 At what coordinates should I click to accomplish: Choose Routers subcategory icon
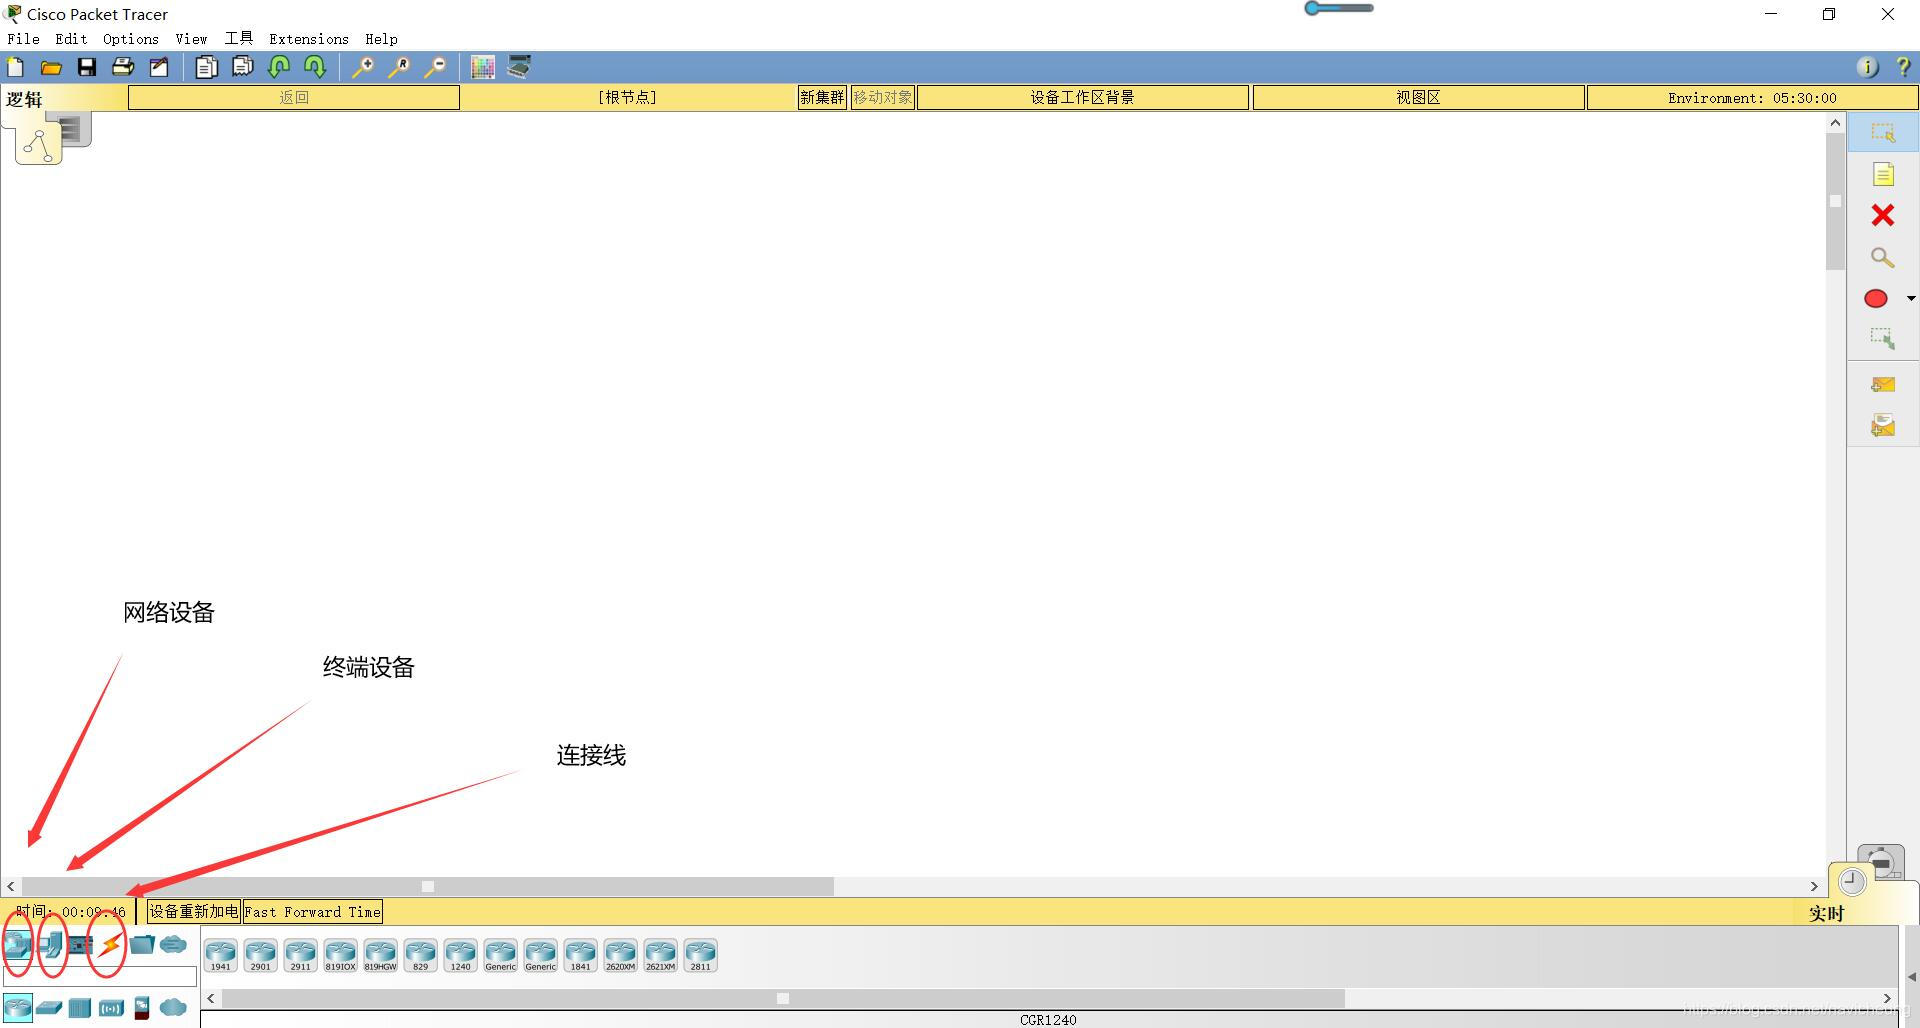point(17,1007)
